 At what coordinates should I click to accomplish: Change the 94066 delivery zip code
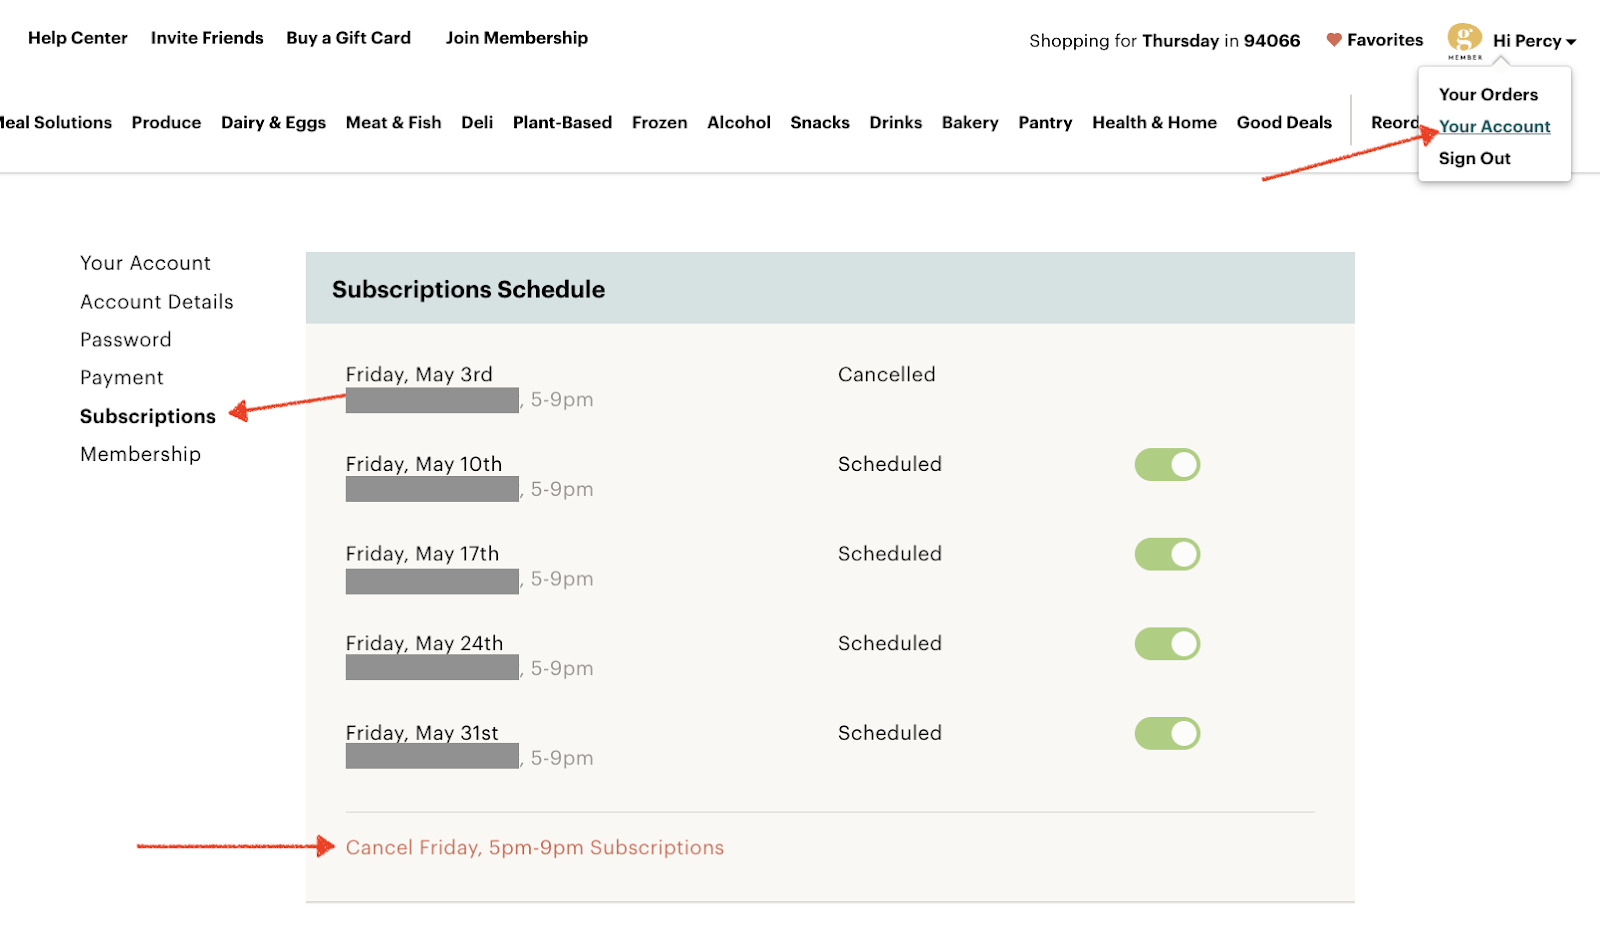point(1271,41)
